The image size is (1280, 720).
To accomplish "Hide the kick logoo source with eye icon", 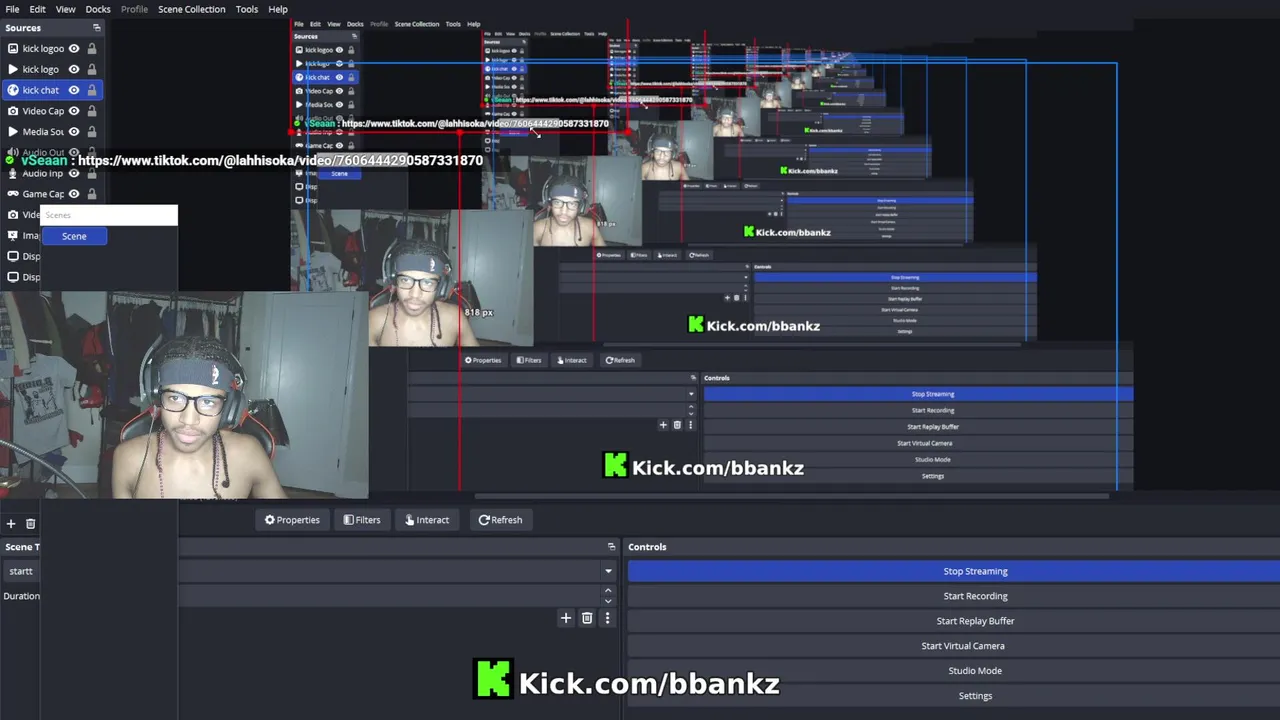I will (73, 48).
